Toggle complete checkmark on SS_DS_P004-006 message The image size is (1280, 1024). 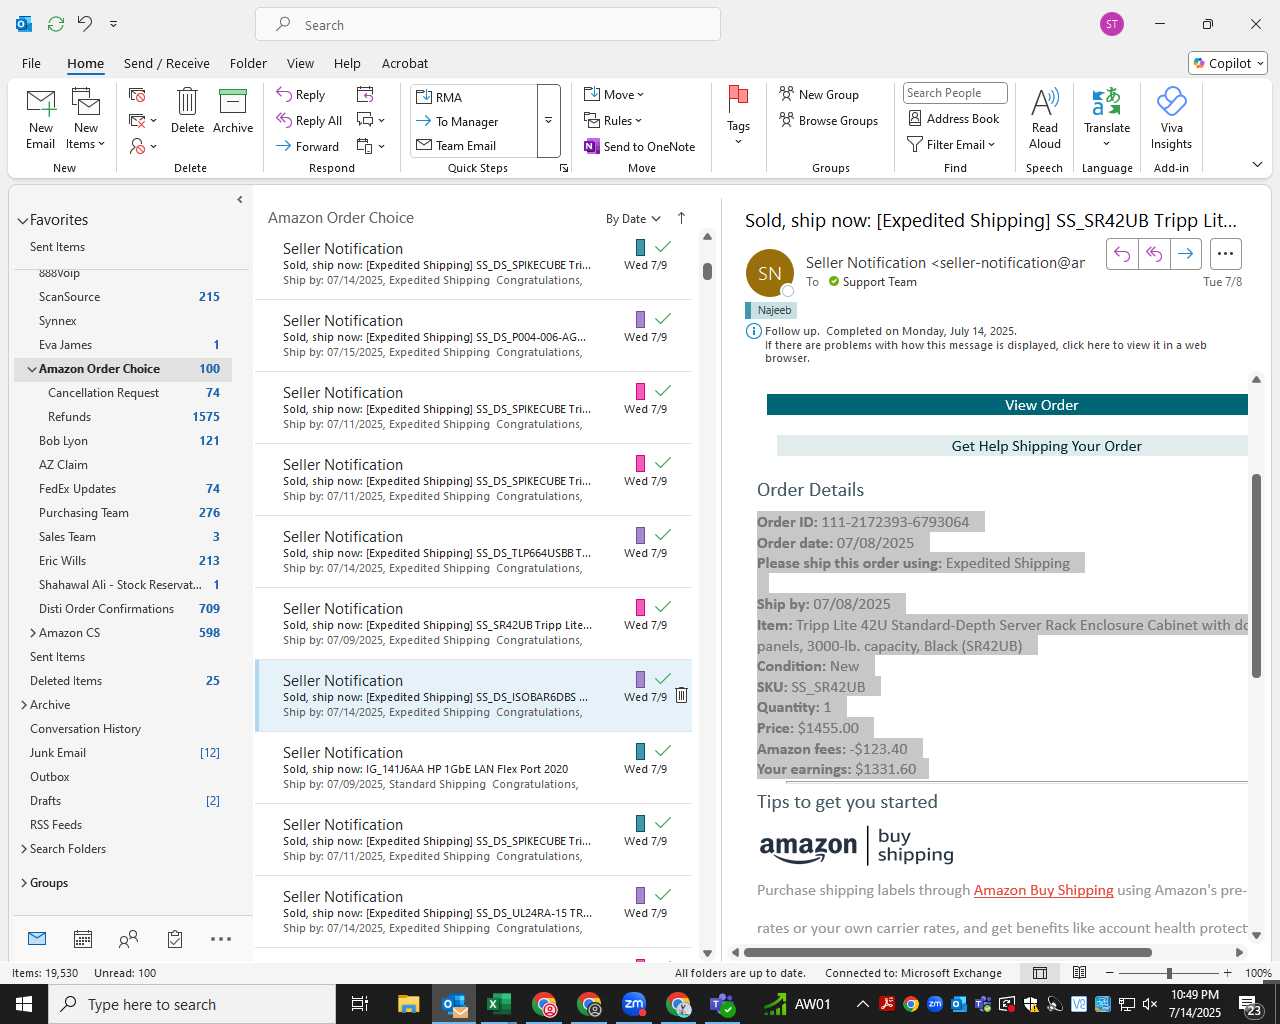(x=662, y=318)
